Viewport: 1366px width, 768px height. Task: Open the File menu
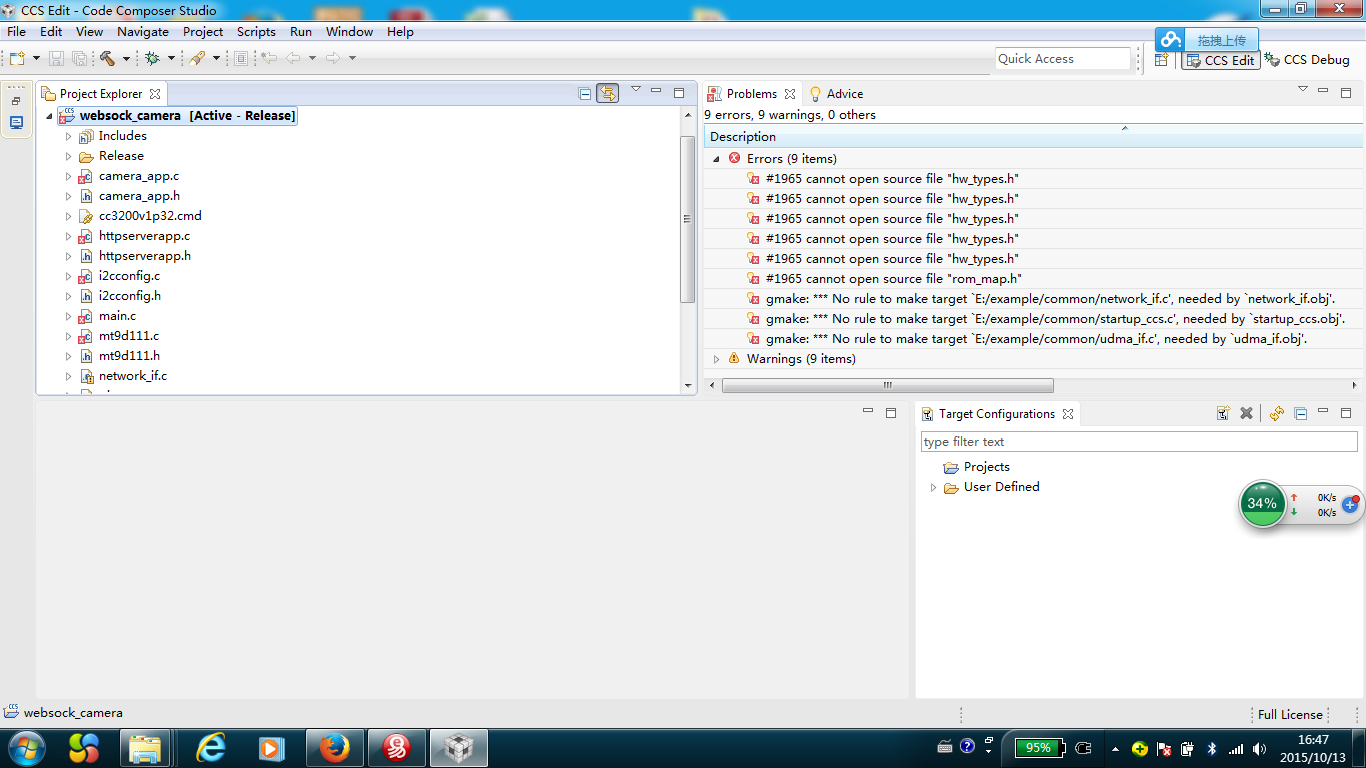[16, 32]
